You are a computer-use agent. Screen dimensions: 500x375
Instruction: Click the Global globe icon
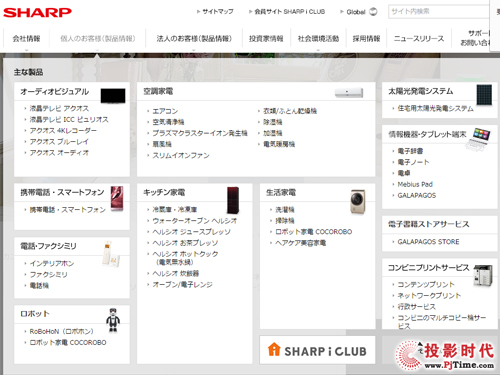373,11
